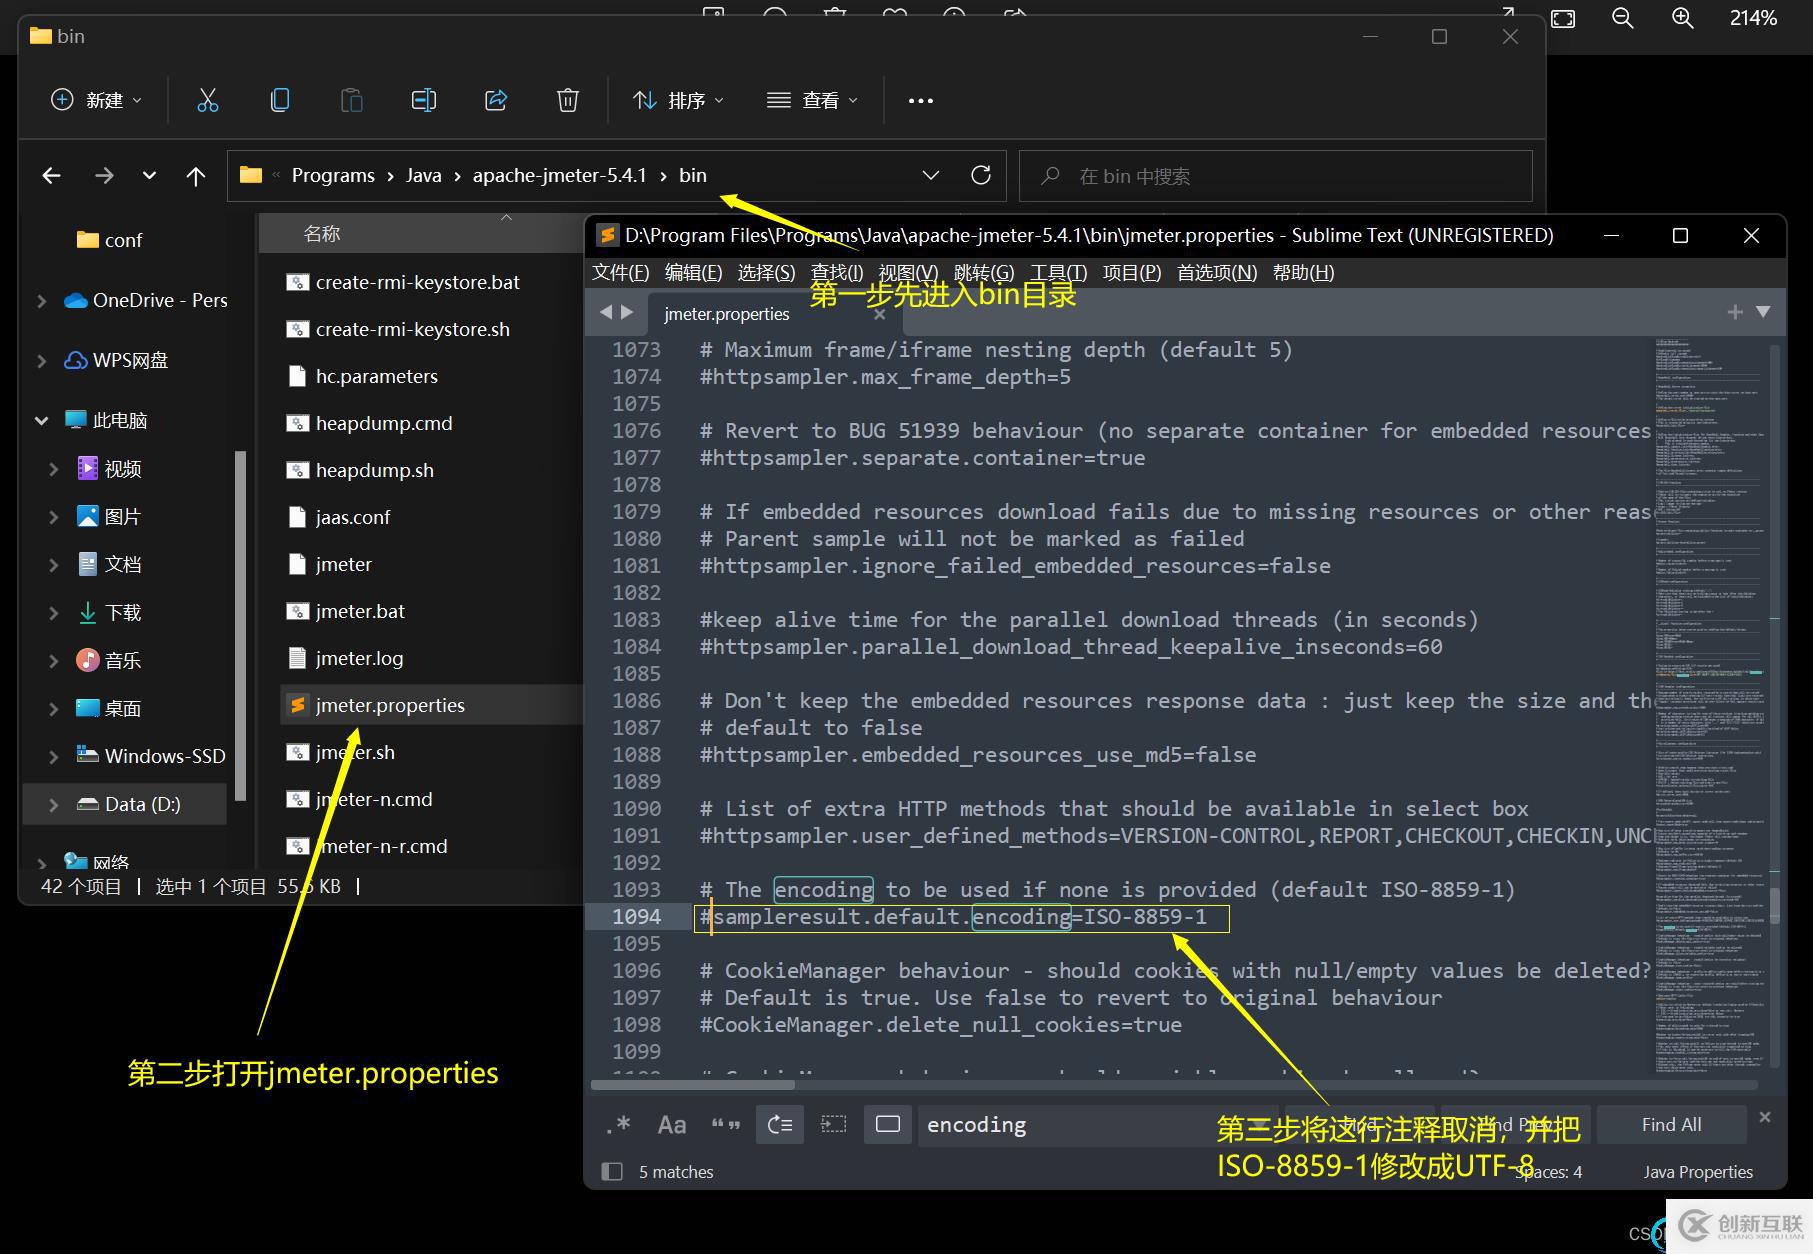Click the Share icon in Explorer toolbar
This screenshot has width=1813, height=1254.
coord(496,100)
